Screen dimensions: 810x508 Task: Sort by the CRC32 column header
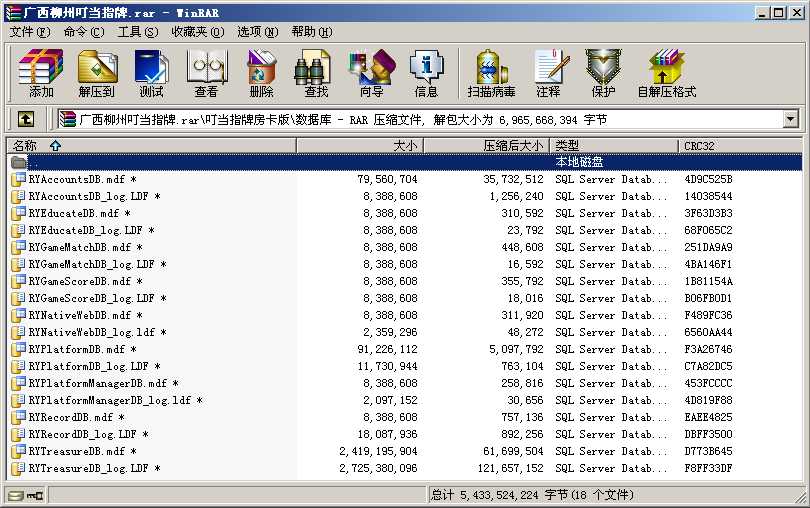click(741, 146)
